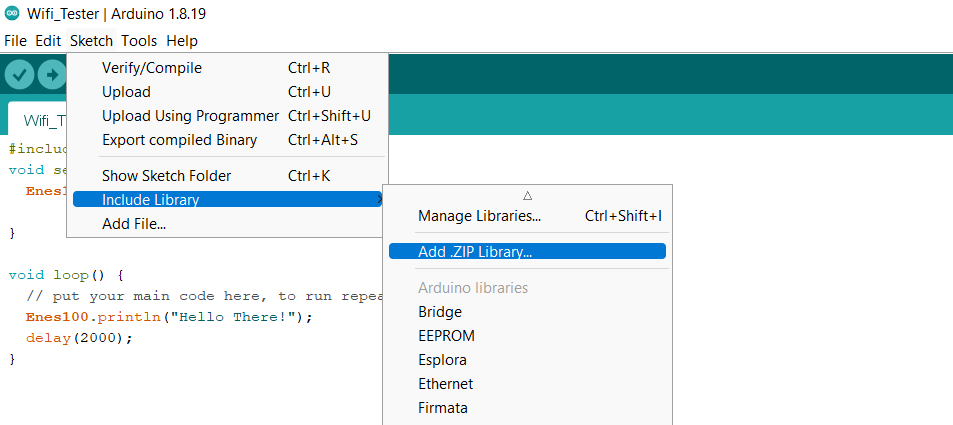Click the Upload arrow toolbar icon

52,75
